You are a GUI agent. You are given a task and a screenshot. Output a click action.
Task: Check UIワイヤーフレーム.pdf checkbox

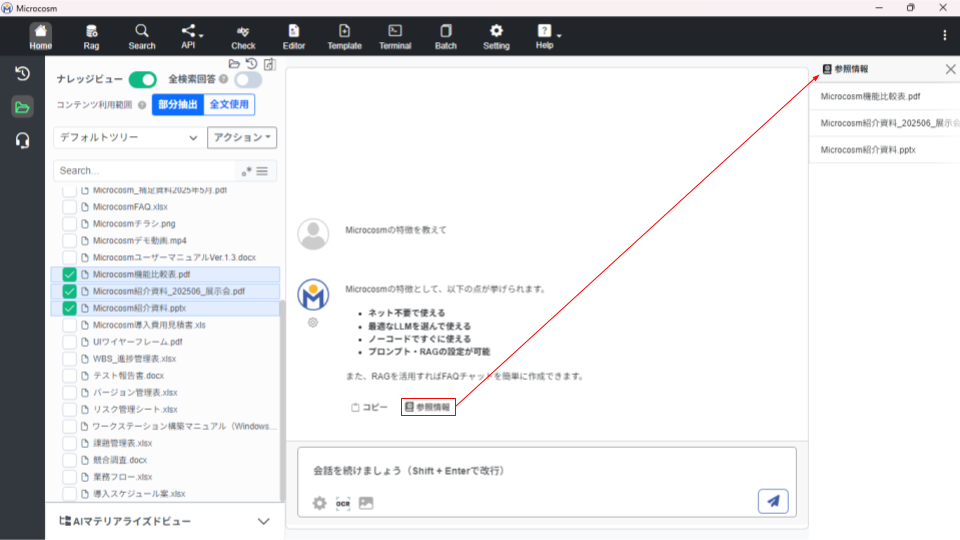pos(69,342)
